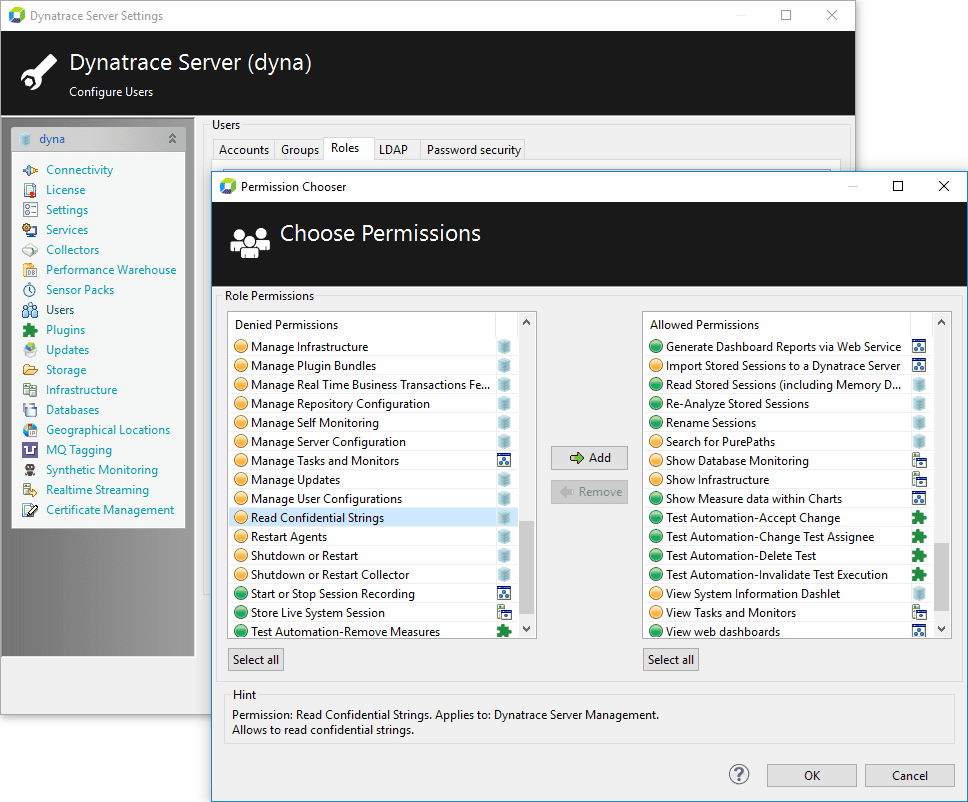
Task: Open the License section icon
Action: coord(30,190)
